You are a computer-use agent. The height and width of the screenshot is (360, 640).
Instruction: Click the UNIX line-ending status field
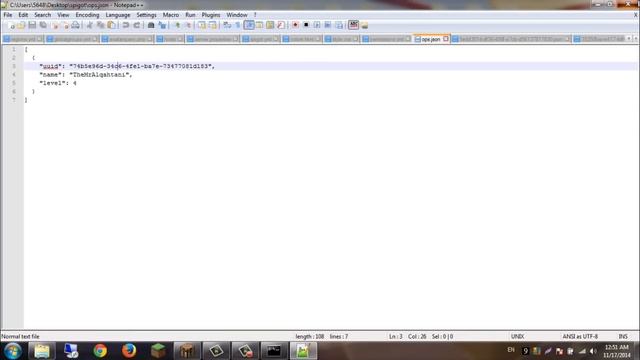(518, 337)
